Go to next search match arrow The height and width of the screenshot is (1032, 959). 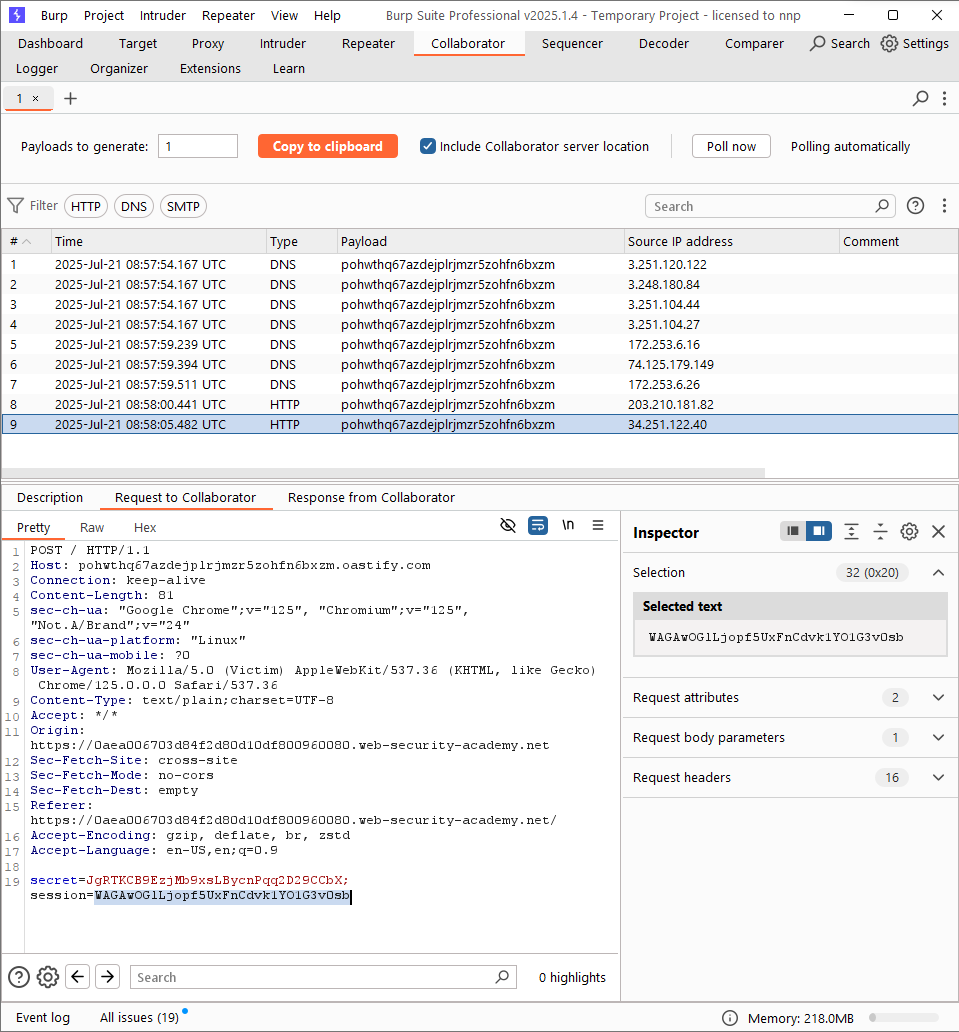point(107,977)
